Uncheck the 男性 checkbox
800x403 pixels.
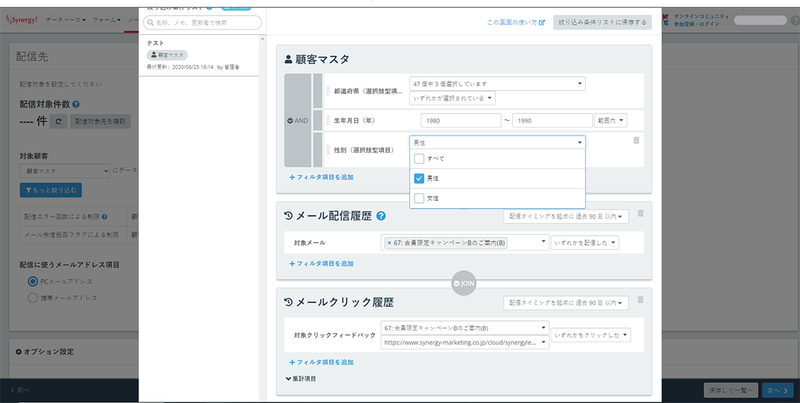tap(419, 179)
